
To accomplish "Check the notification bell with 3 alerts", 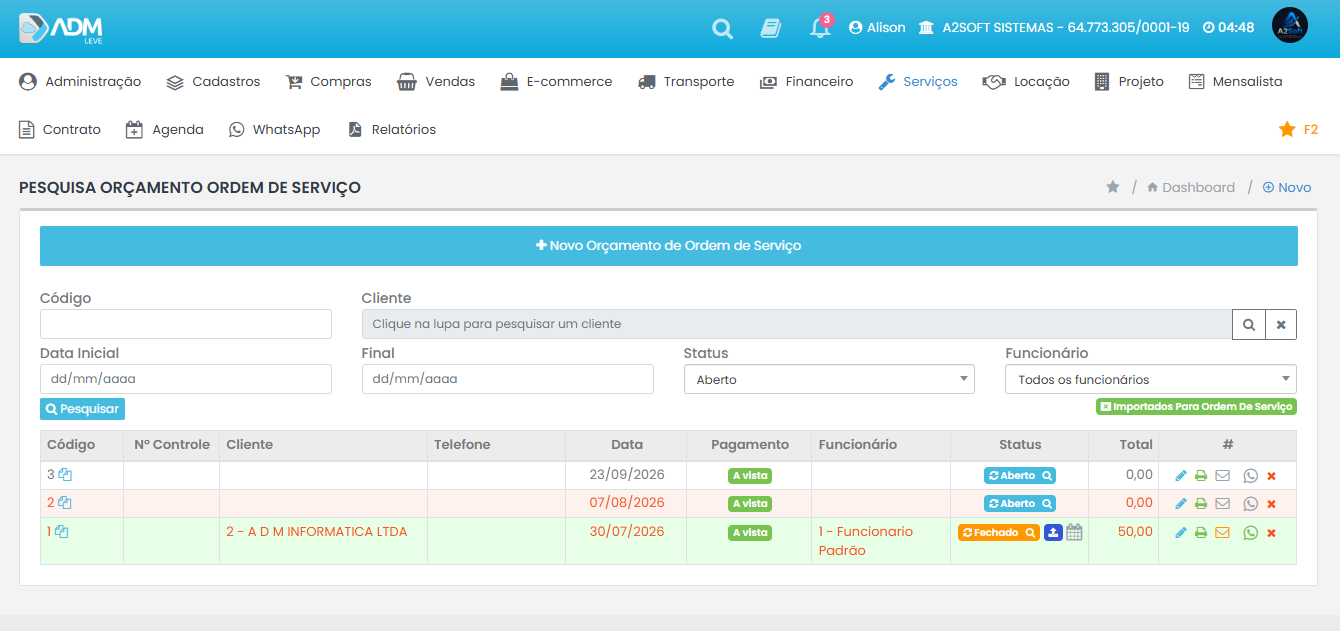I will pos(820,27).
